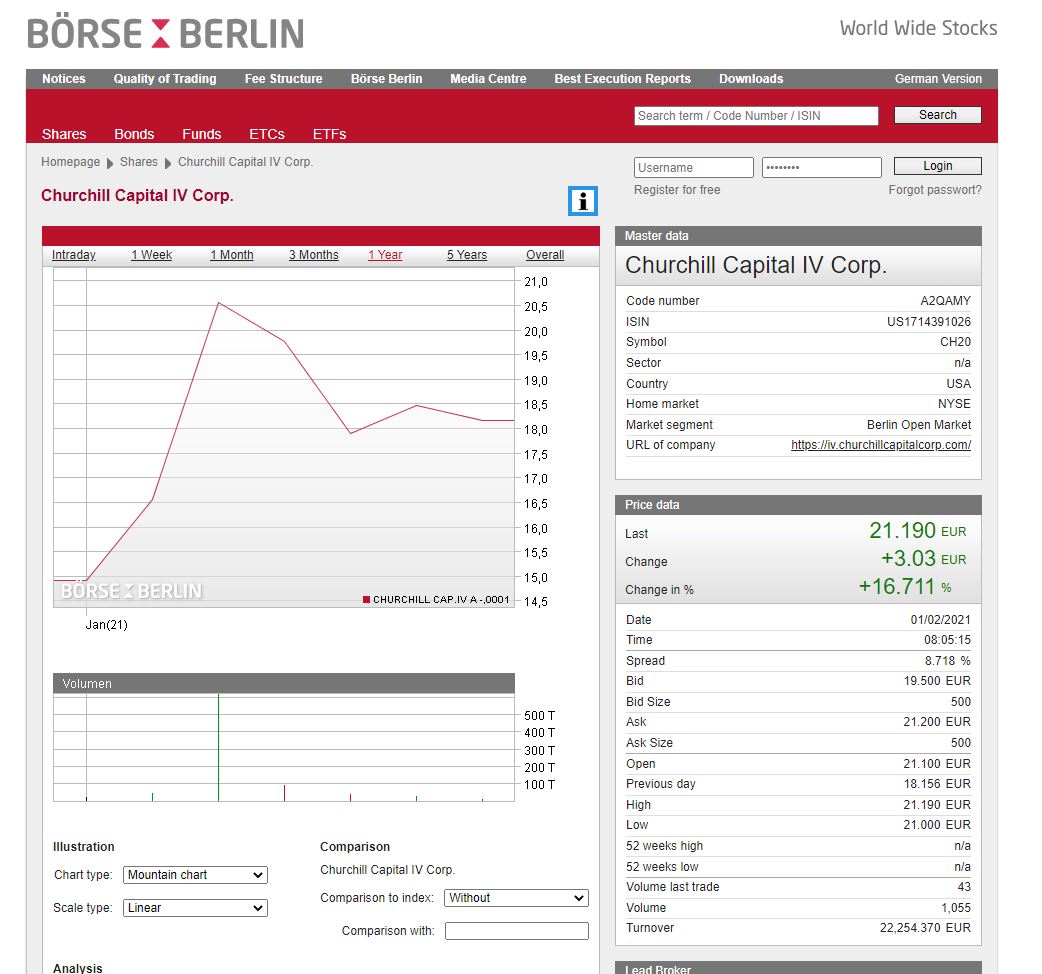Click breadcrumb arrow before Shares
This screenshot has height=974, width=1042.
pos(110,163)
